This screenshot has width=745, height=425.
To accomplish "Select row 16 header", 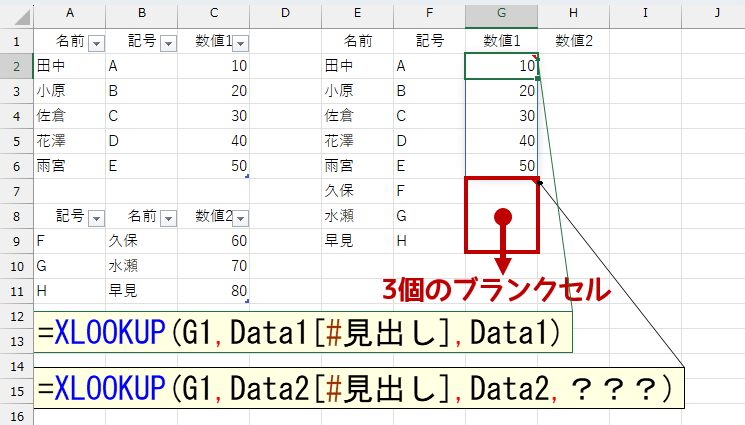I will pyautogui.click(x=17, y=416).
